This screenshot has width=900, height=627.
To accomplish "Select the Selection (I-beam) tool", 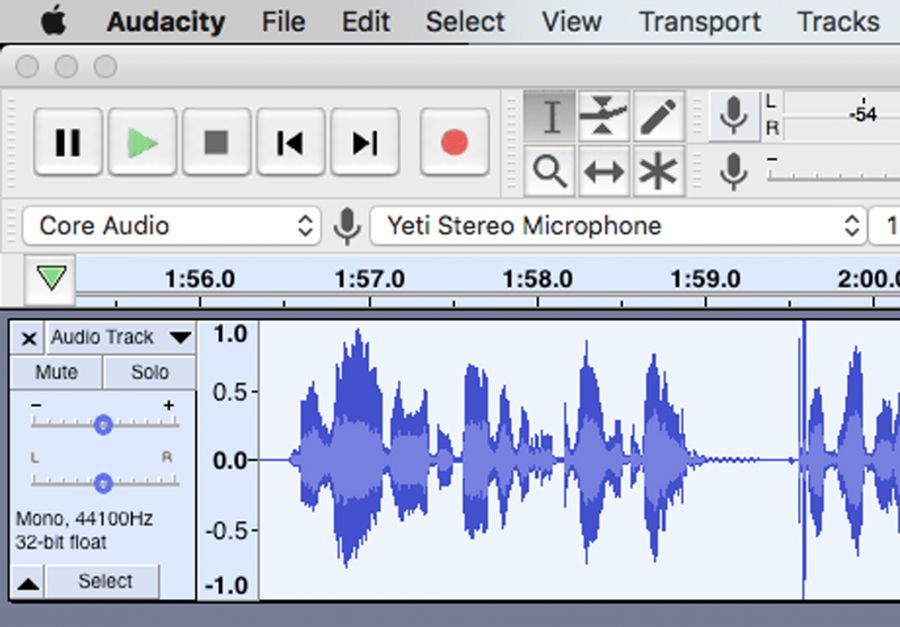I will tap(550, 117).
